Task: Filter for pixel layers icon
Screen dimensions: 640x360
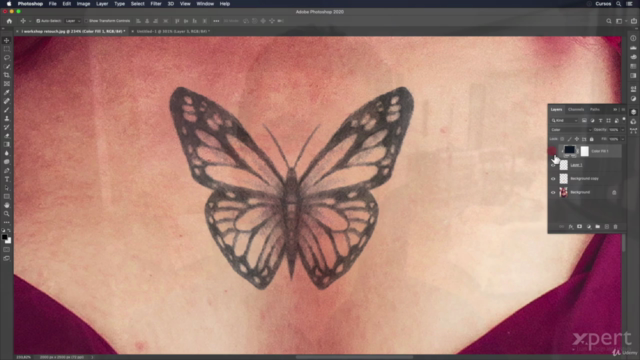Action: coord(584,120)
